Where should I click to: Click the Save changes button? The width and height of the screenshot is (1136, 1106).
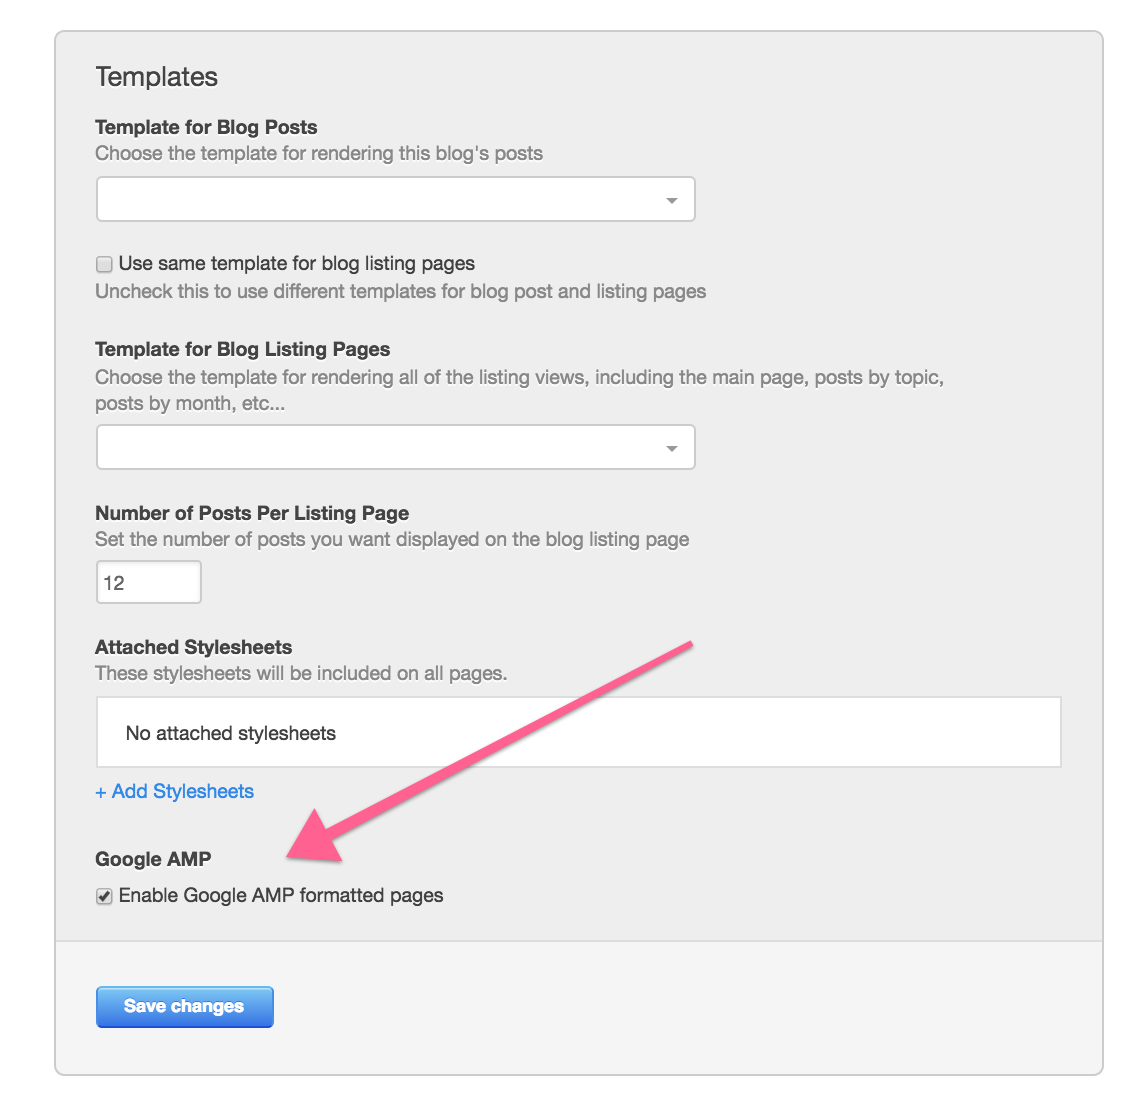pyautogui.click(x=185, y=1007)
